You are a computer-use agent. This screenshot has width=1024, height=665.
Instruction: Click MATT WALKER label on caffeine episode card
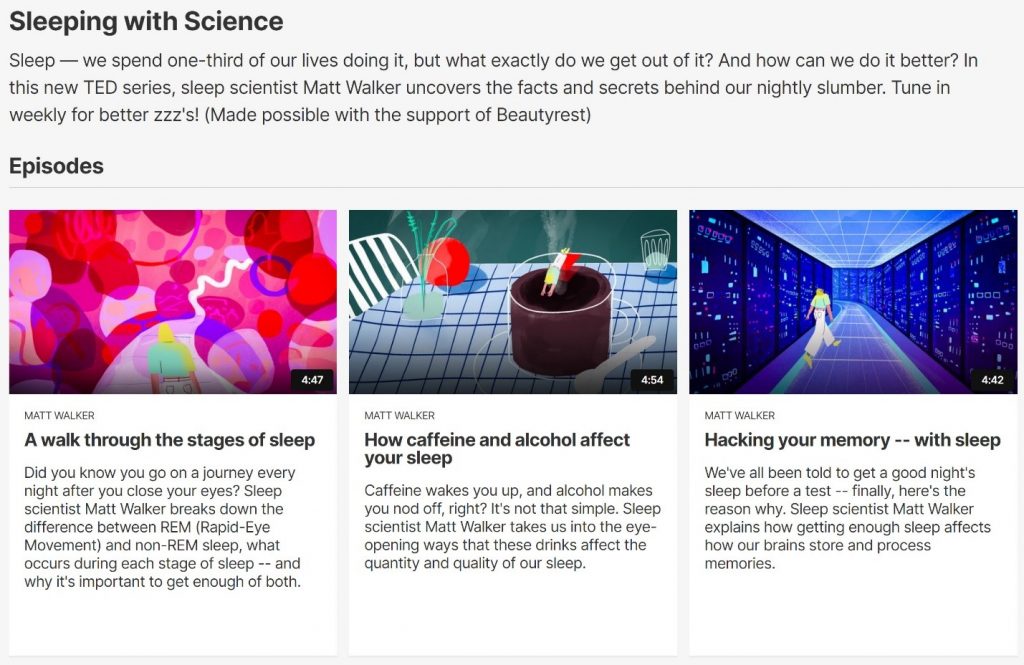(400, 415)
